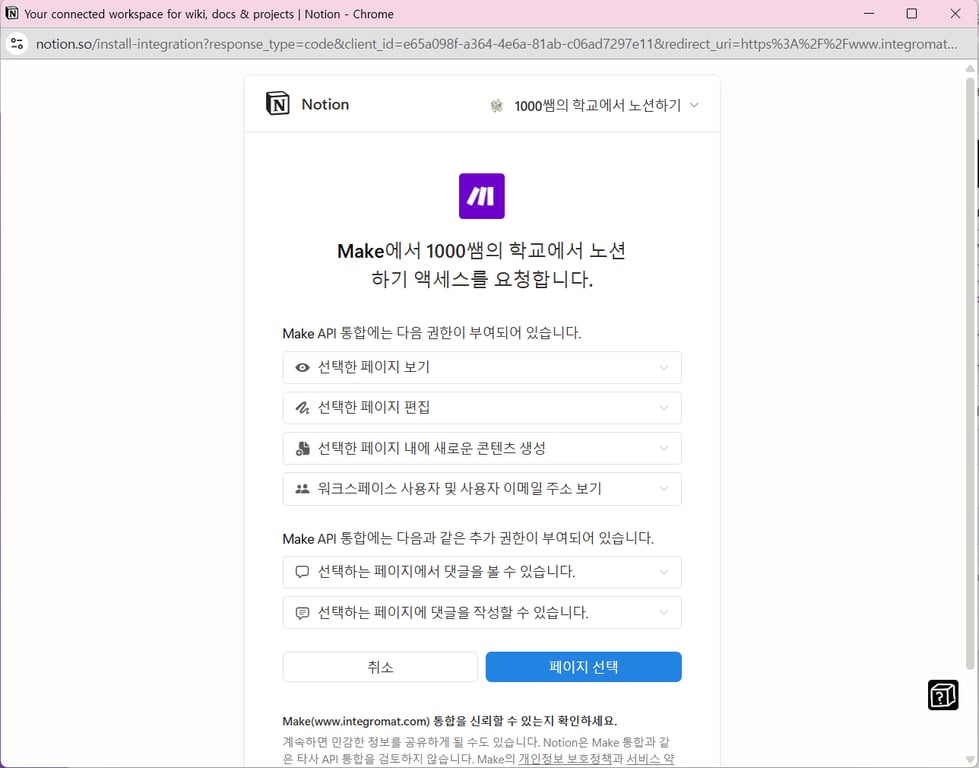Expand the 선택한 페이지 편집 permission chevron
The image size is (979, 768).
tap(664, 408)
